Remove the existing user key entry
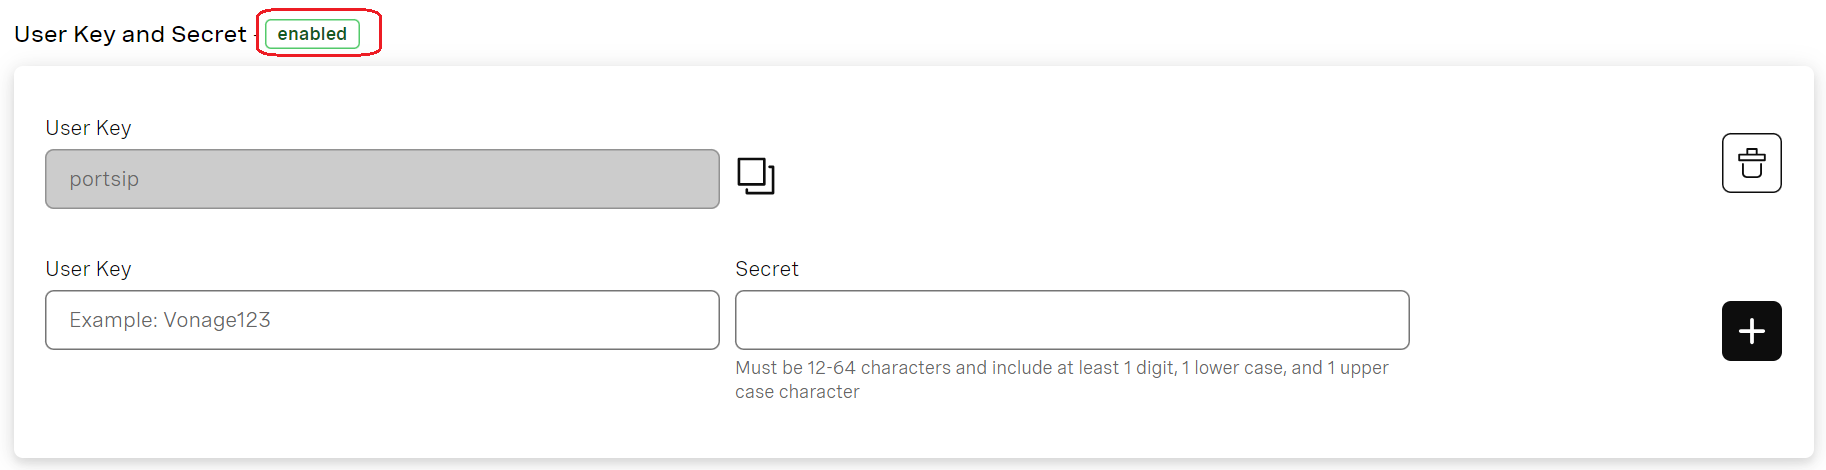This screenshot has width=1826, height=470. [x=1751, y=163]
